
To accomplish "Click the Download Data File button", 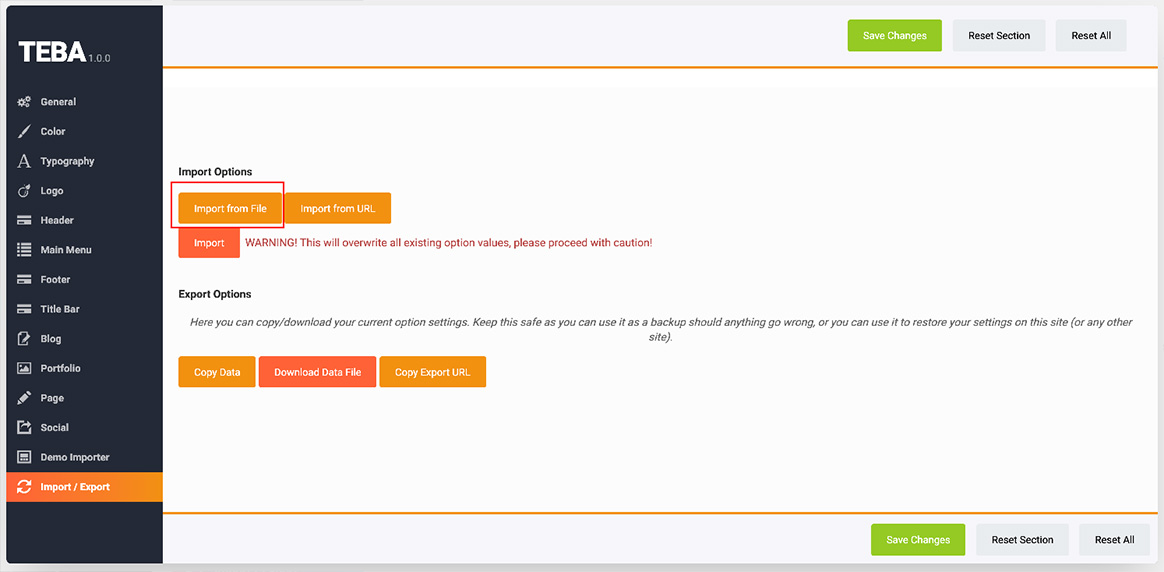I will pos(318,372).
